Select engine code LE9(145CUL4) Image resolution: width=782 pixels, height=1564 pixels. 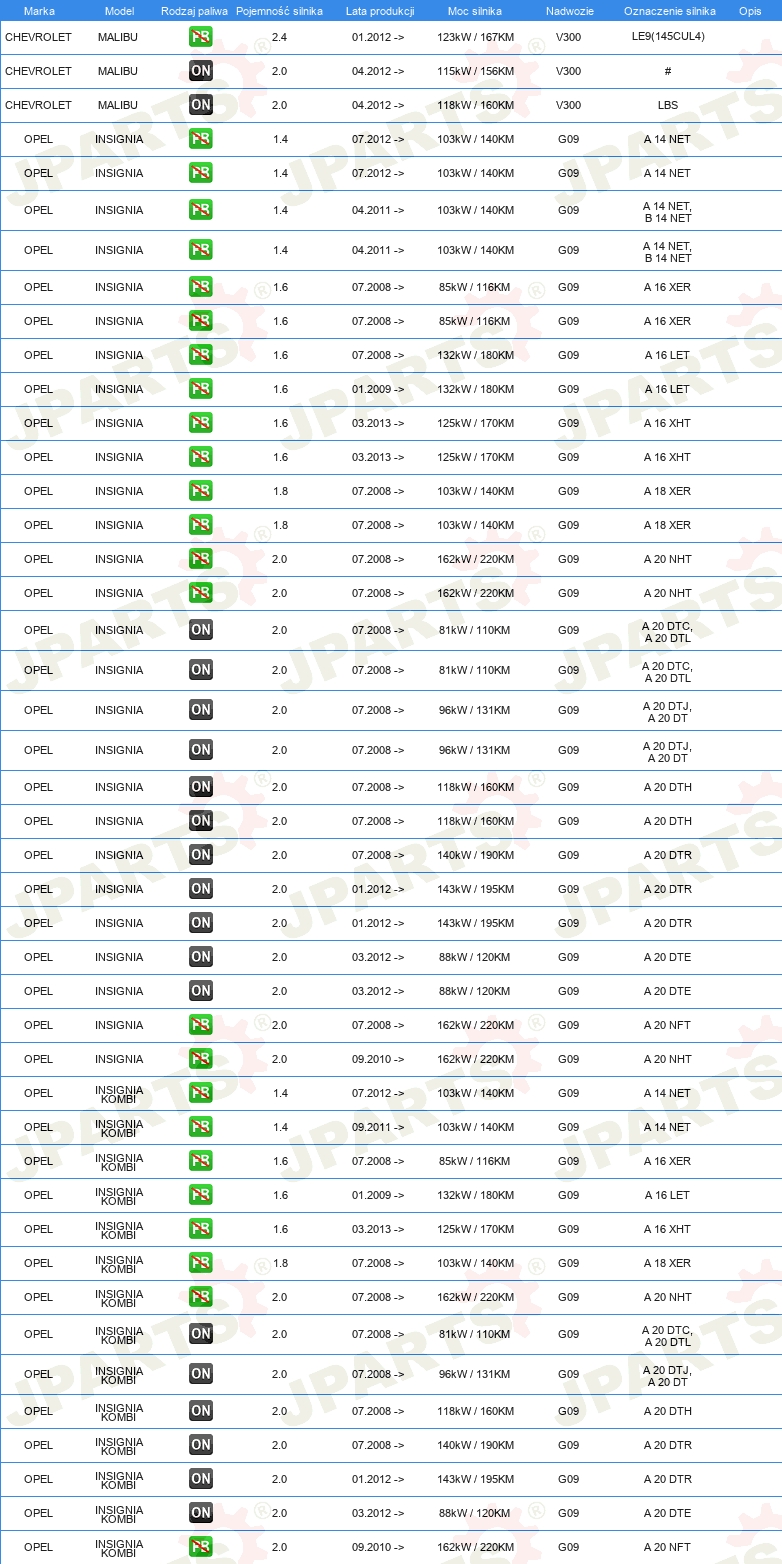point(669,37)
